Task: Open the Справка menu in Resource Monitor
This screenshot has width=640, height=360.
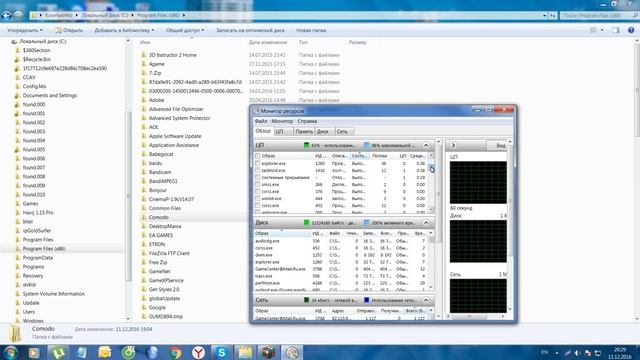Action: 307,121
